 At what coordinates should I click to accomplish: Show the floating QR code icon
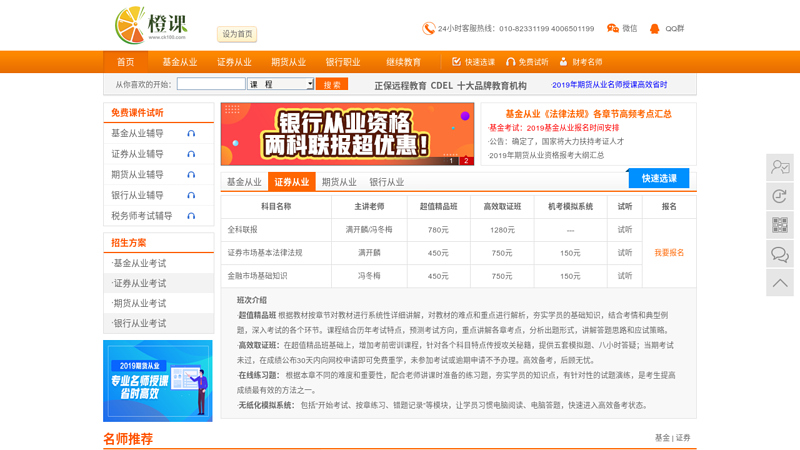(x=780, y=225)
